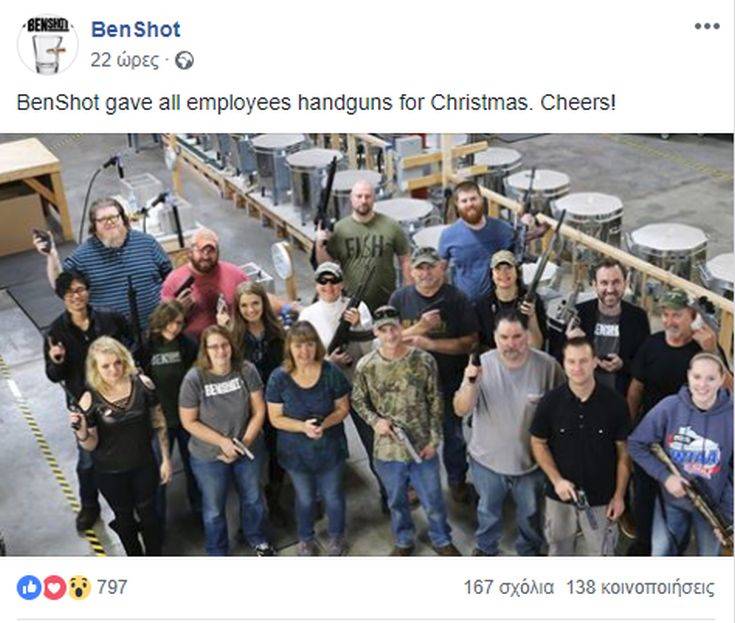Open the 138 κοινοποιήσεις shares link

pyautogui.click(x=640, y=587)
